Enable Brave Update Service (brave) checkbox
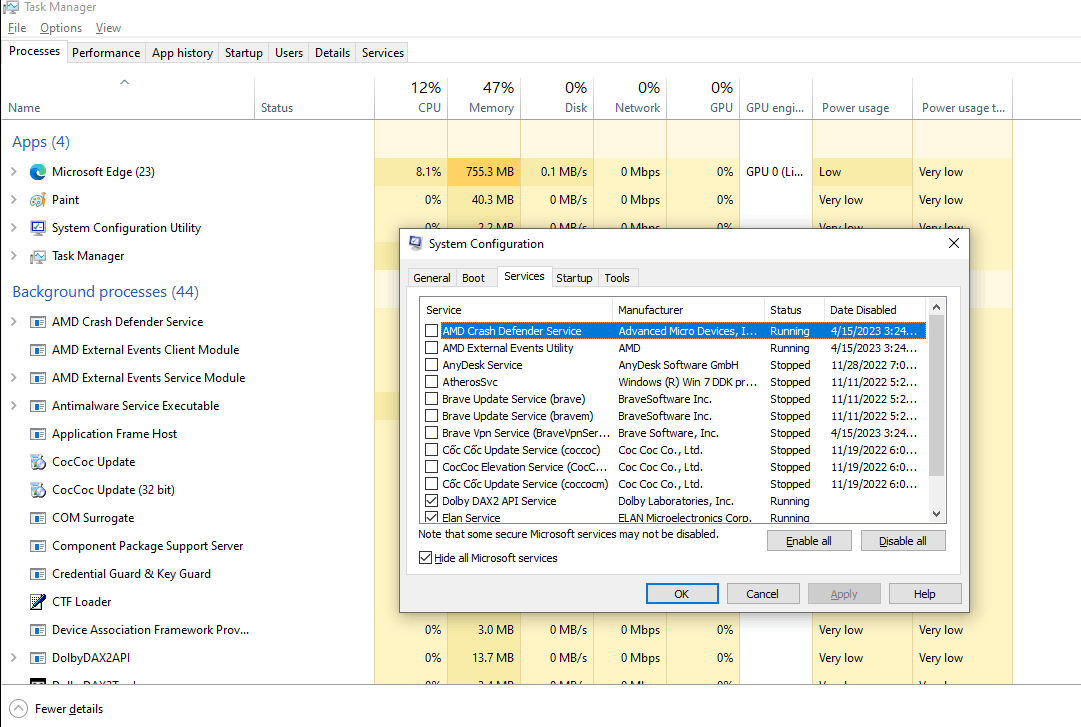The height and width of the screenshot is (727, 1081). tap(432, 399)
